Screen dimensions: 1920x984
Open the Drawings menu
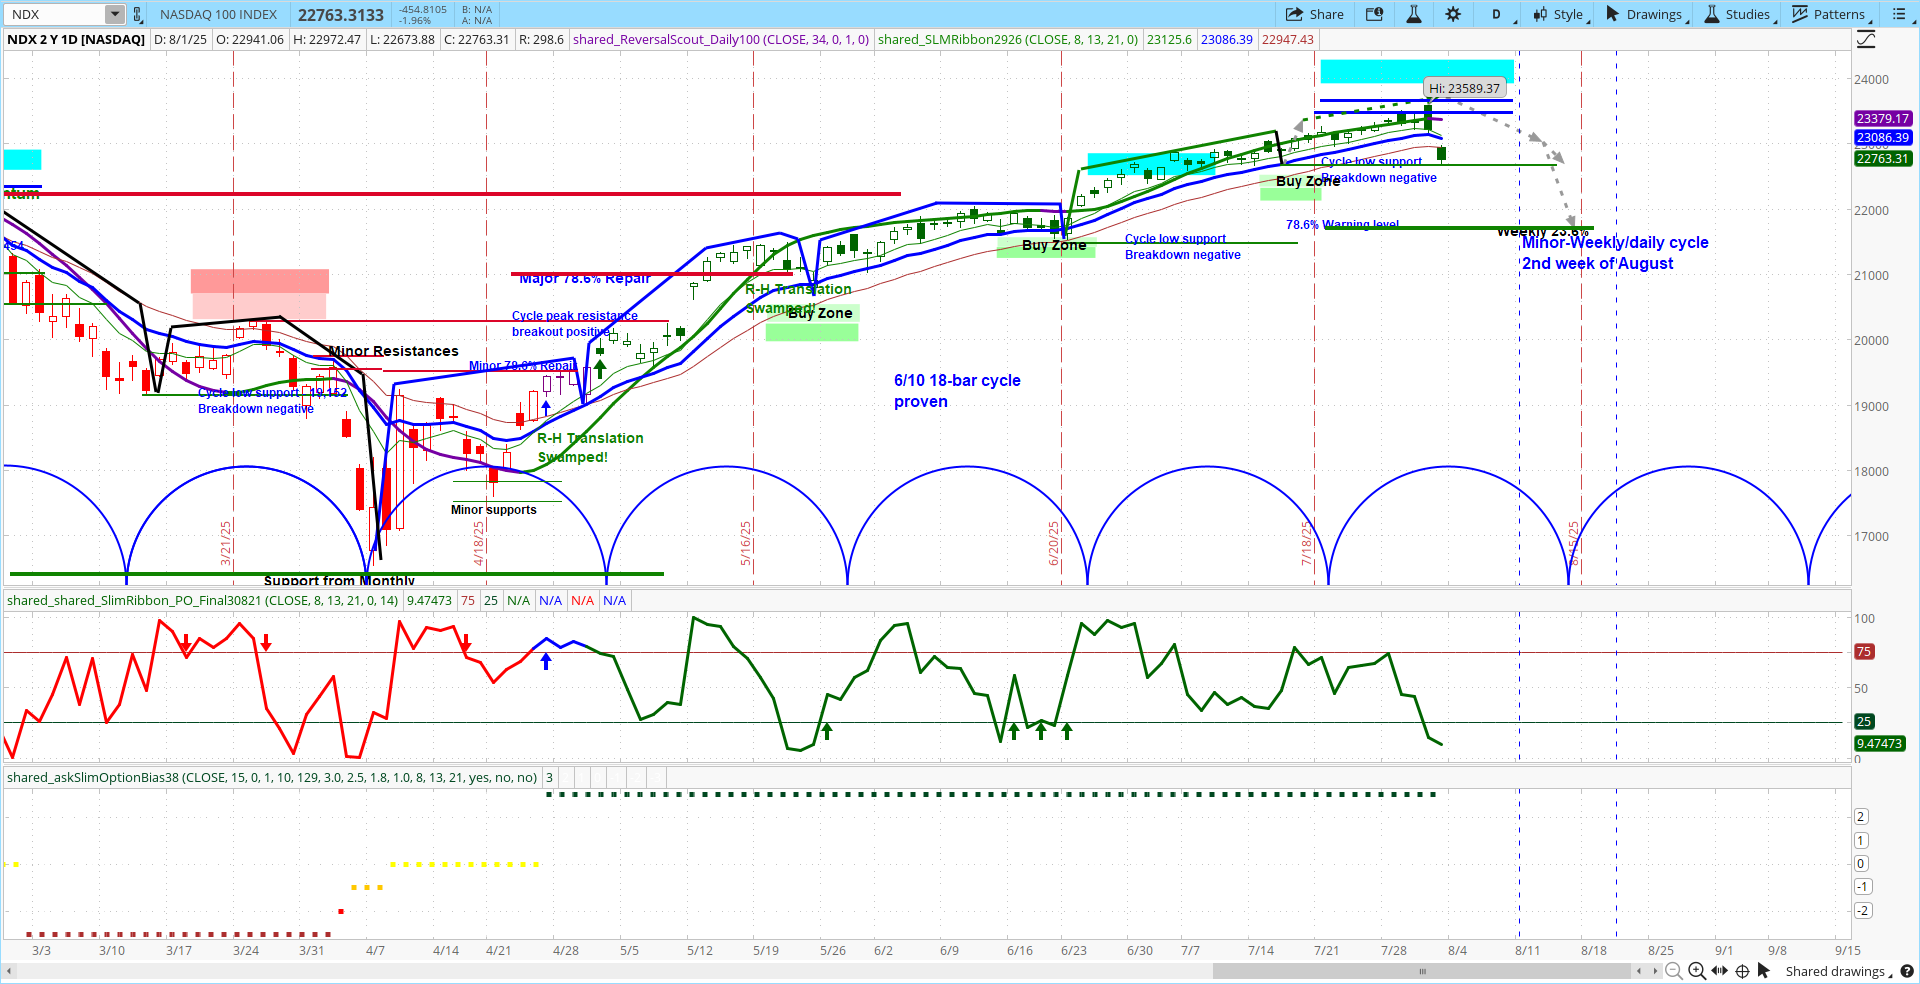click(x=1645, y=14)
